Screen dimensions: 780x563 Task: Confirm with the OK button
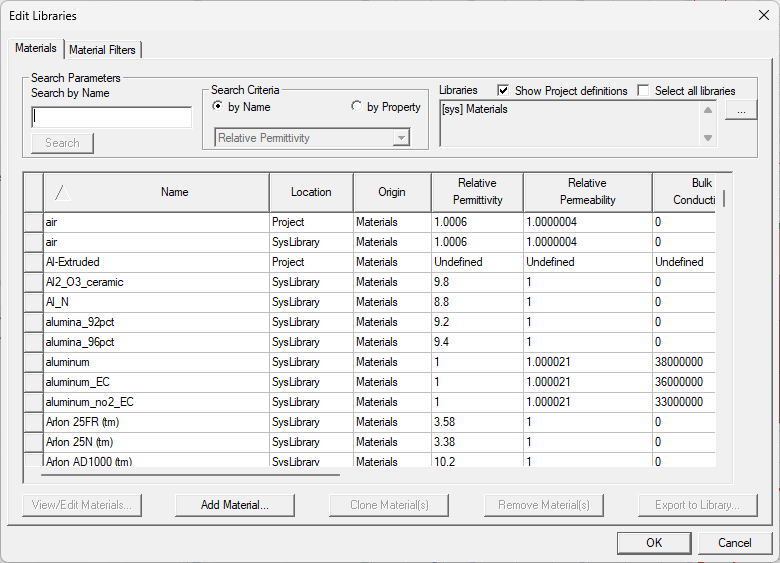(654, 543)
